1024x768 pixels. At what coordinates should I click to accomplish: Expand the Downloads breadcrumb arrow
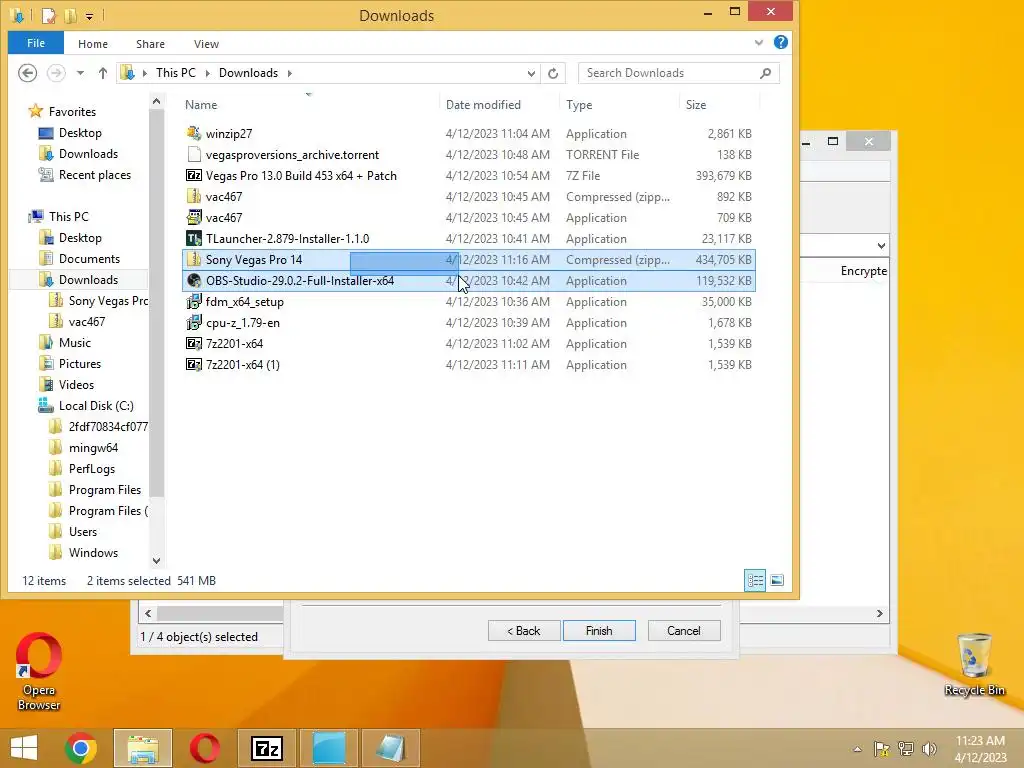pos(289,73)
